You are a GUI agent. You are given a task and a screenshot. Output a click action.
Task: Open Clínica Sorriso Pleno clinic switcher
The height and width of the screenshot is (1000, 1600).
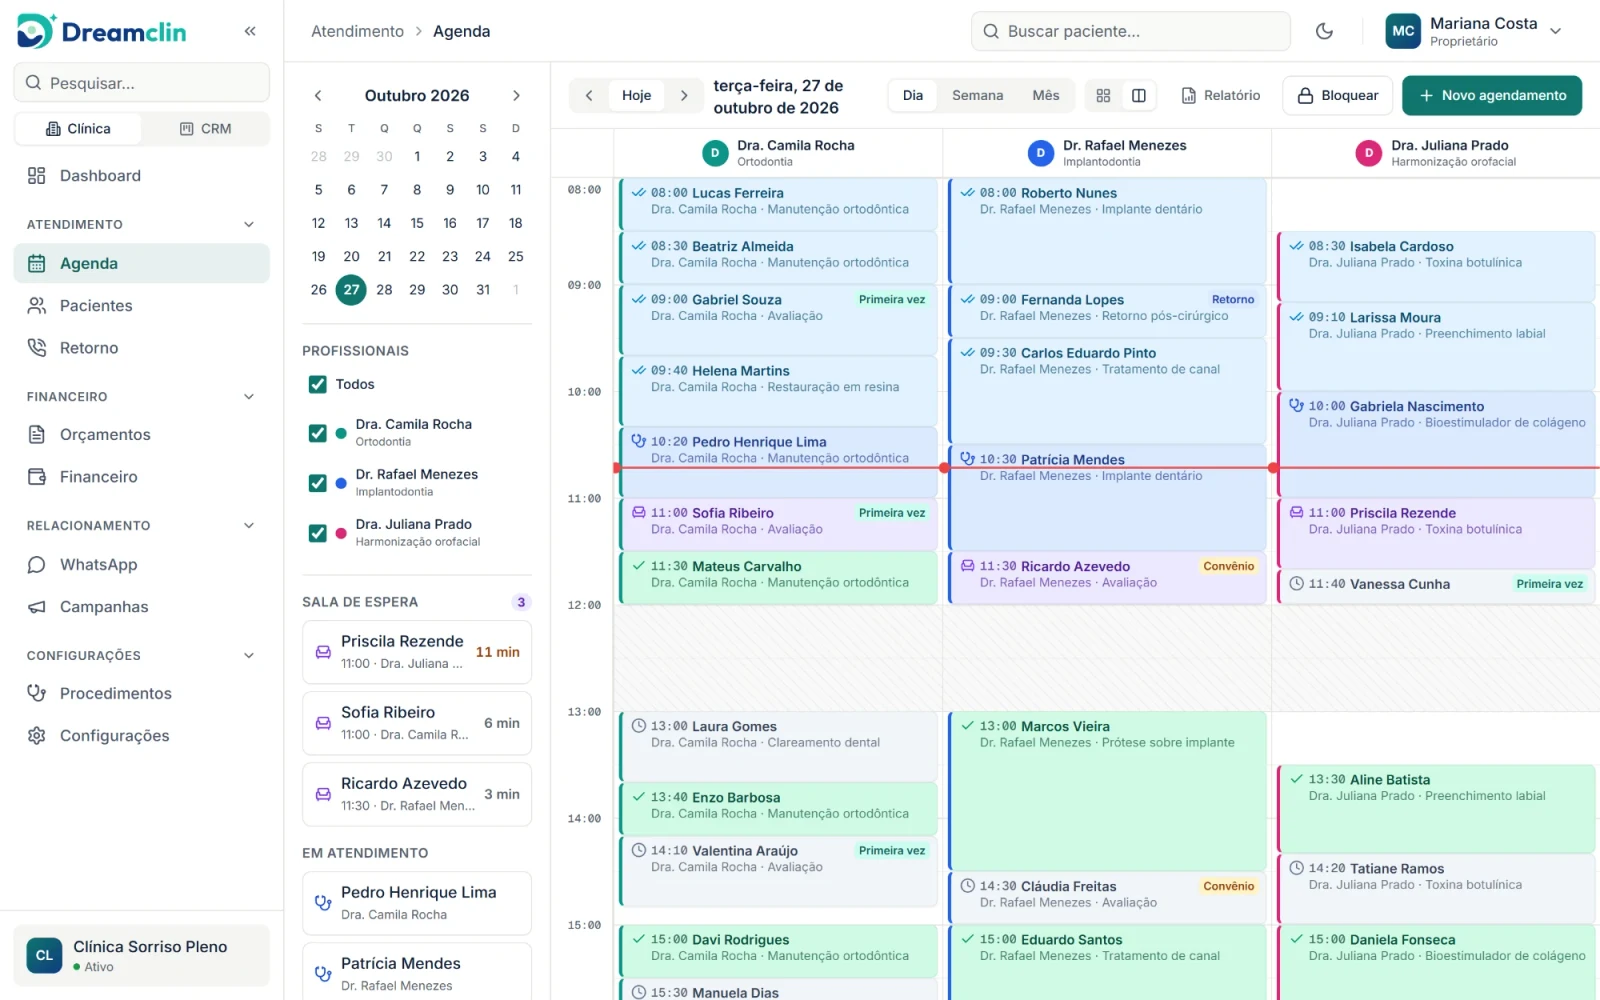pyautogui.click(x=141, y=956)
